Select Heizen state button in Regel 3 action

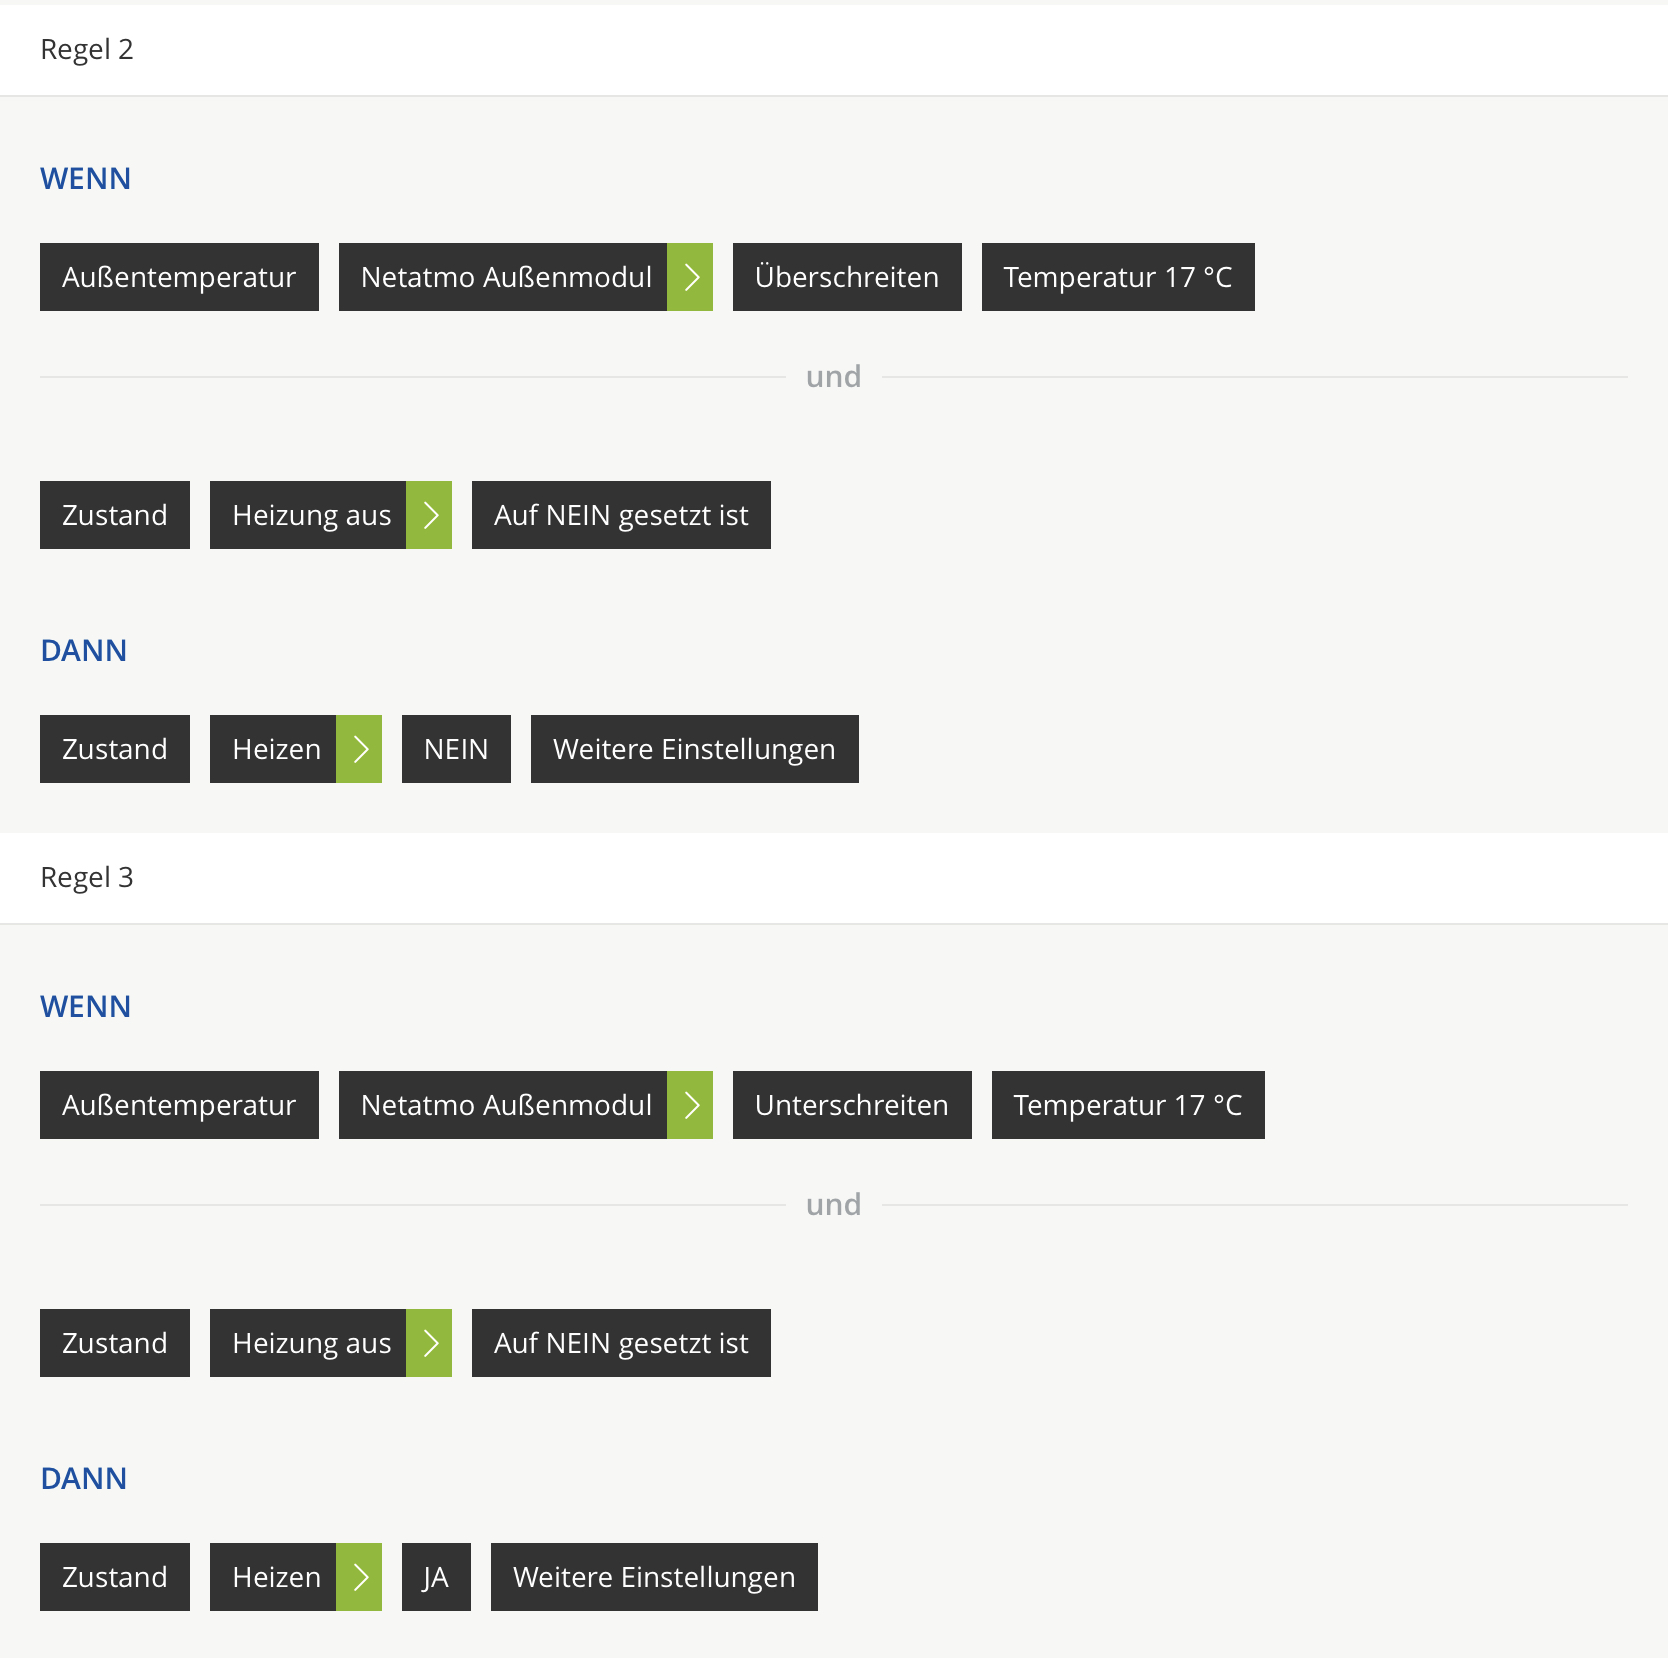click(x=274, y=1577)
